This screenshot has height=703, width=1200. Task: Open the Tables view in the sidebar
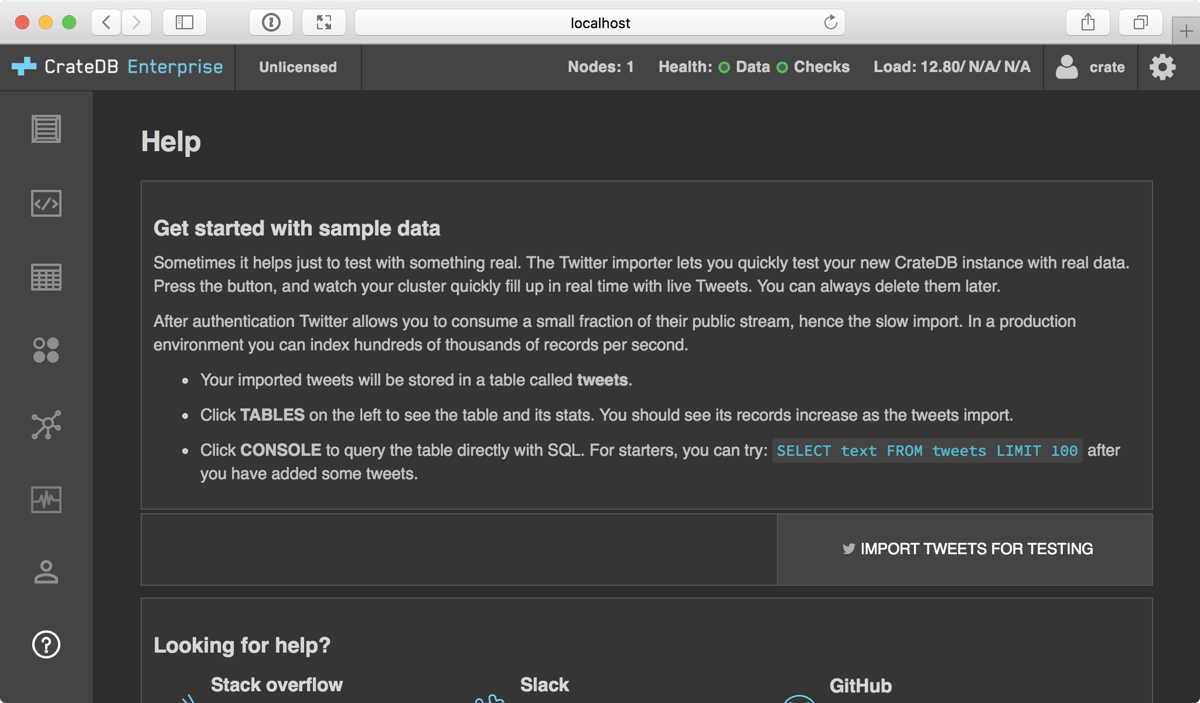(x=46, y=276)
